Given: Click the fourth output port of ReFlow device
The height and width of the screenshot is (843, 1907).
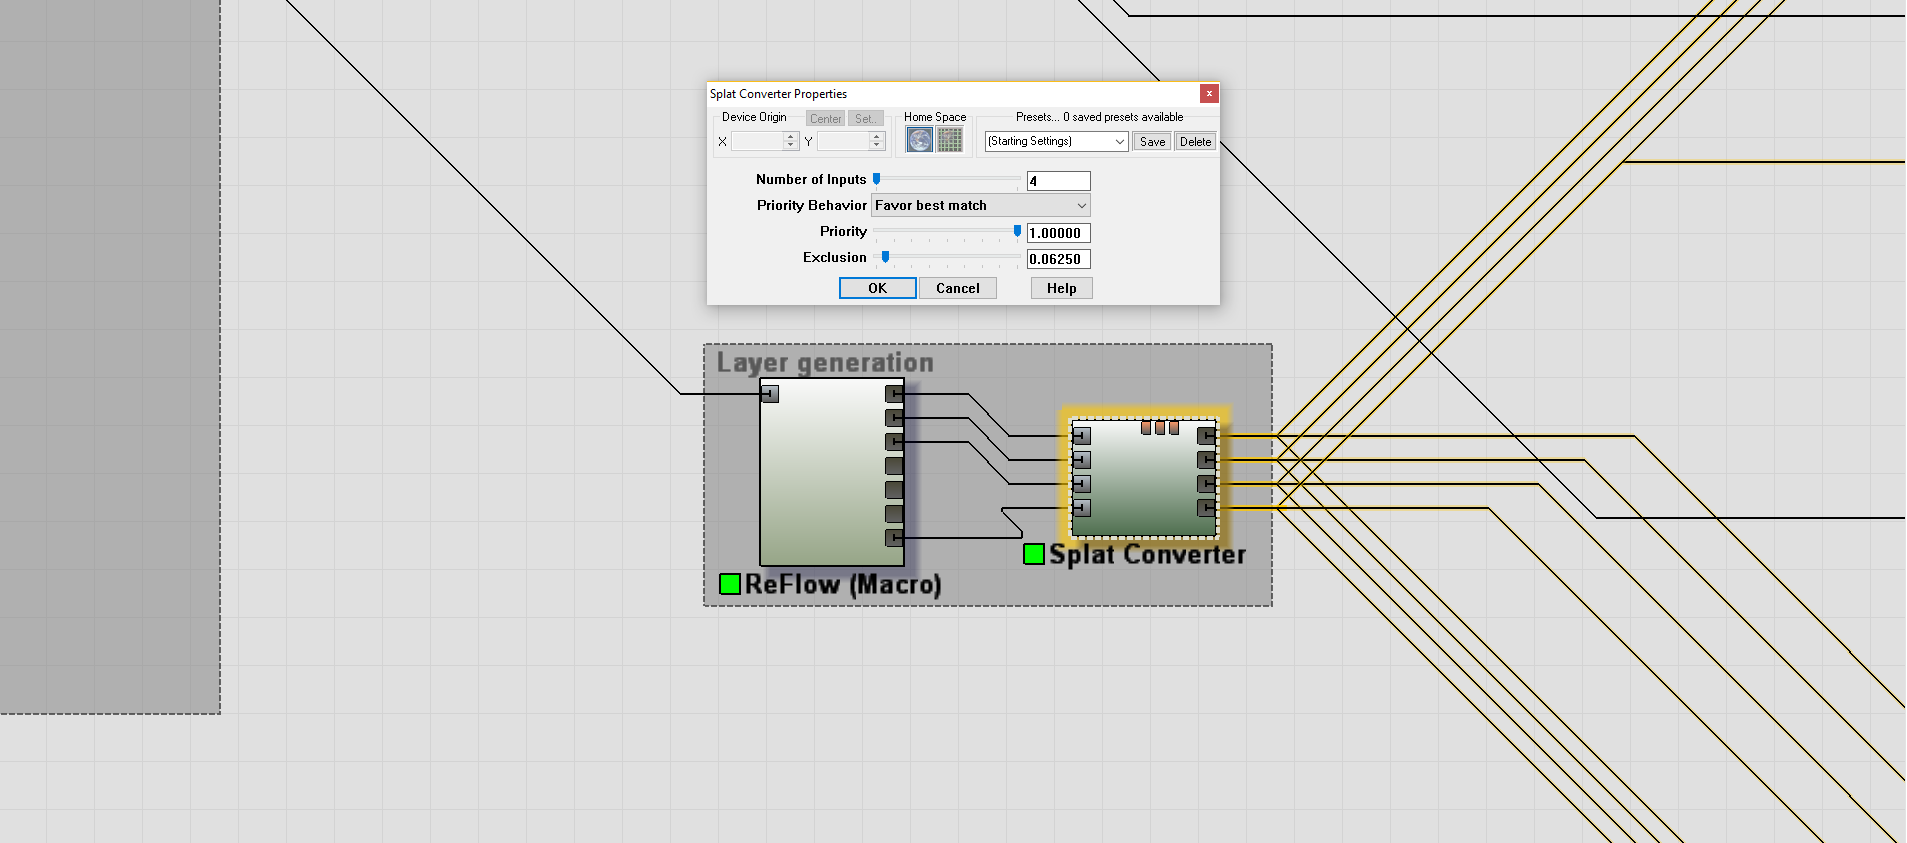Looking at the screenshot, I should point(894,466).
